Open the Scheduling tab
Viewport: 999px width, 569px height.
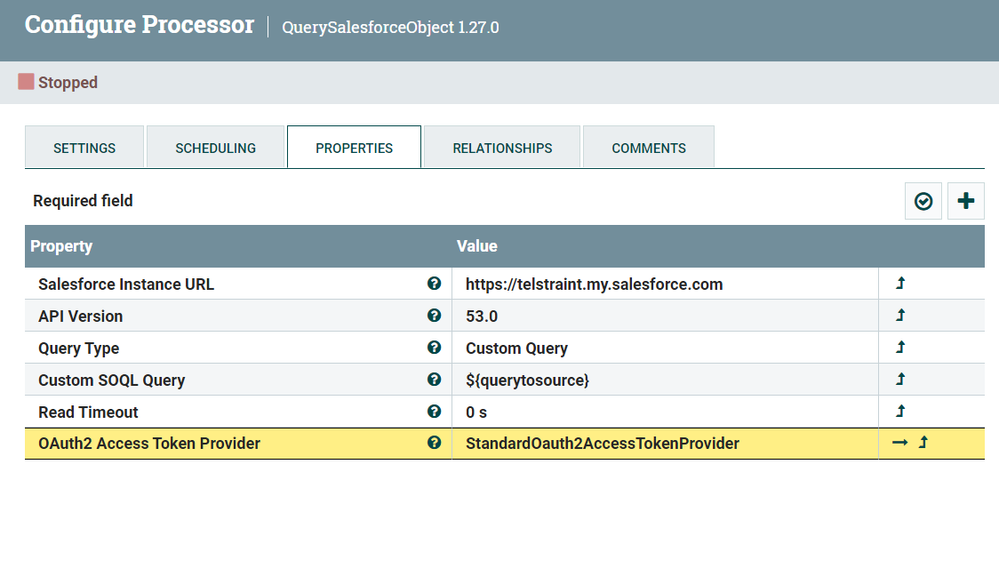pyautogui.click(x=215, y=147)
